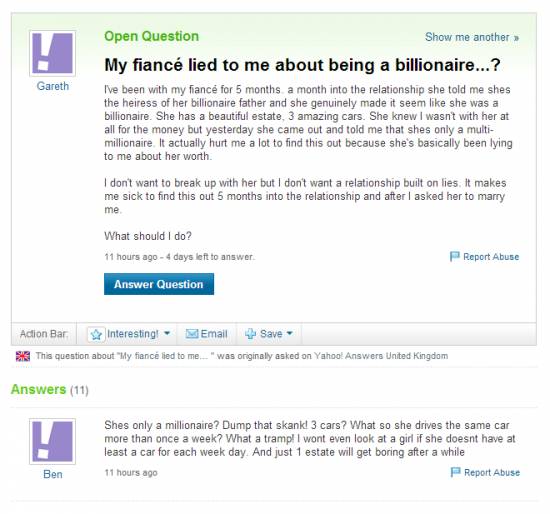Click Report Abuse on the question
Viewport: 550px width, 514px height.
(491, 257)
